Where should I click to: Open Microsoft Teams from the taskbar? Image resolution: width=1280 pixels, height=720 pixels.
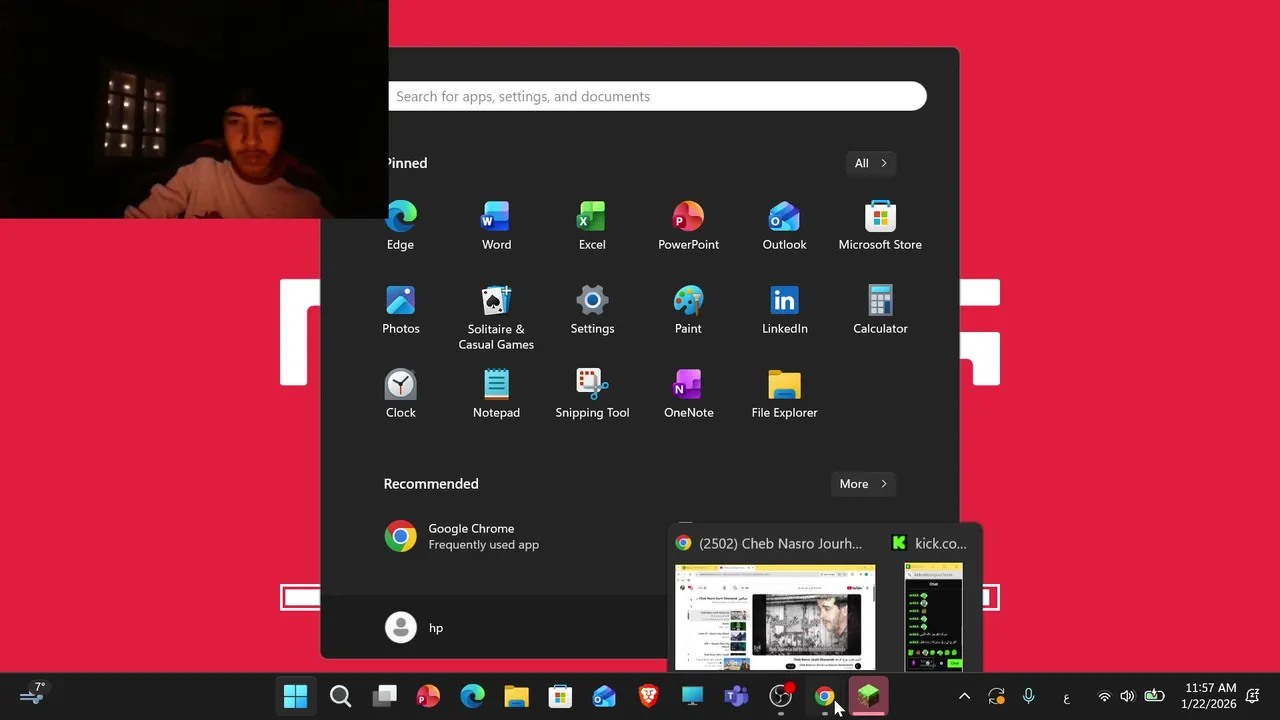tap(736, 696)
